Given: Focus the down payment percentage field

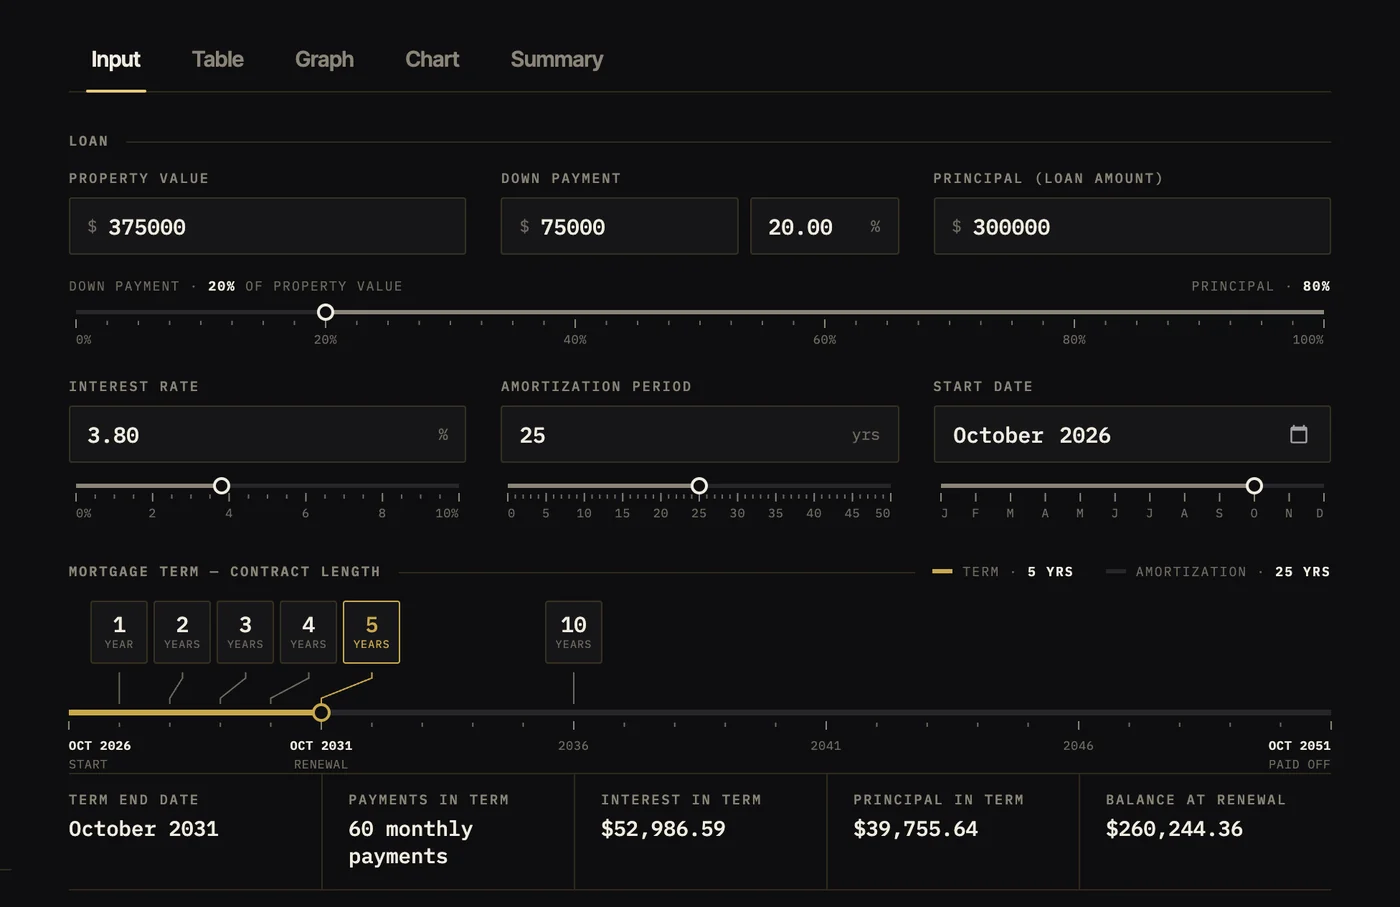Looking at the screenshot, I should [824, 226].
